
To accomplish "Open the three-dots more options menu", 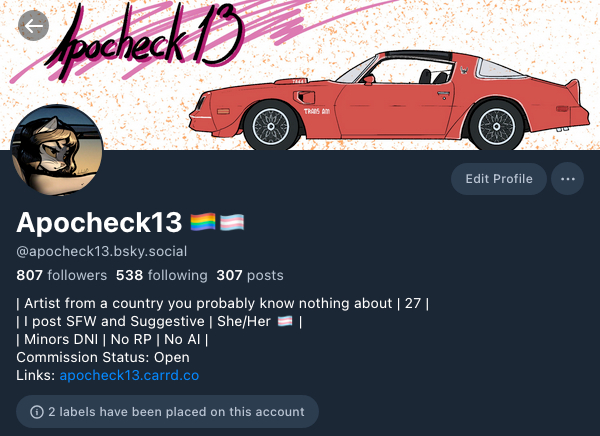I will click(567, 179).
